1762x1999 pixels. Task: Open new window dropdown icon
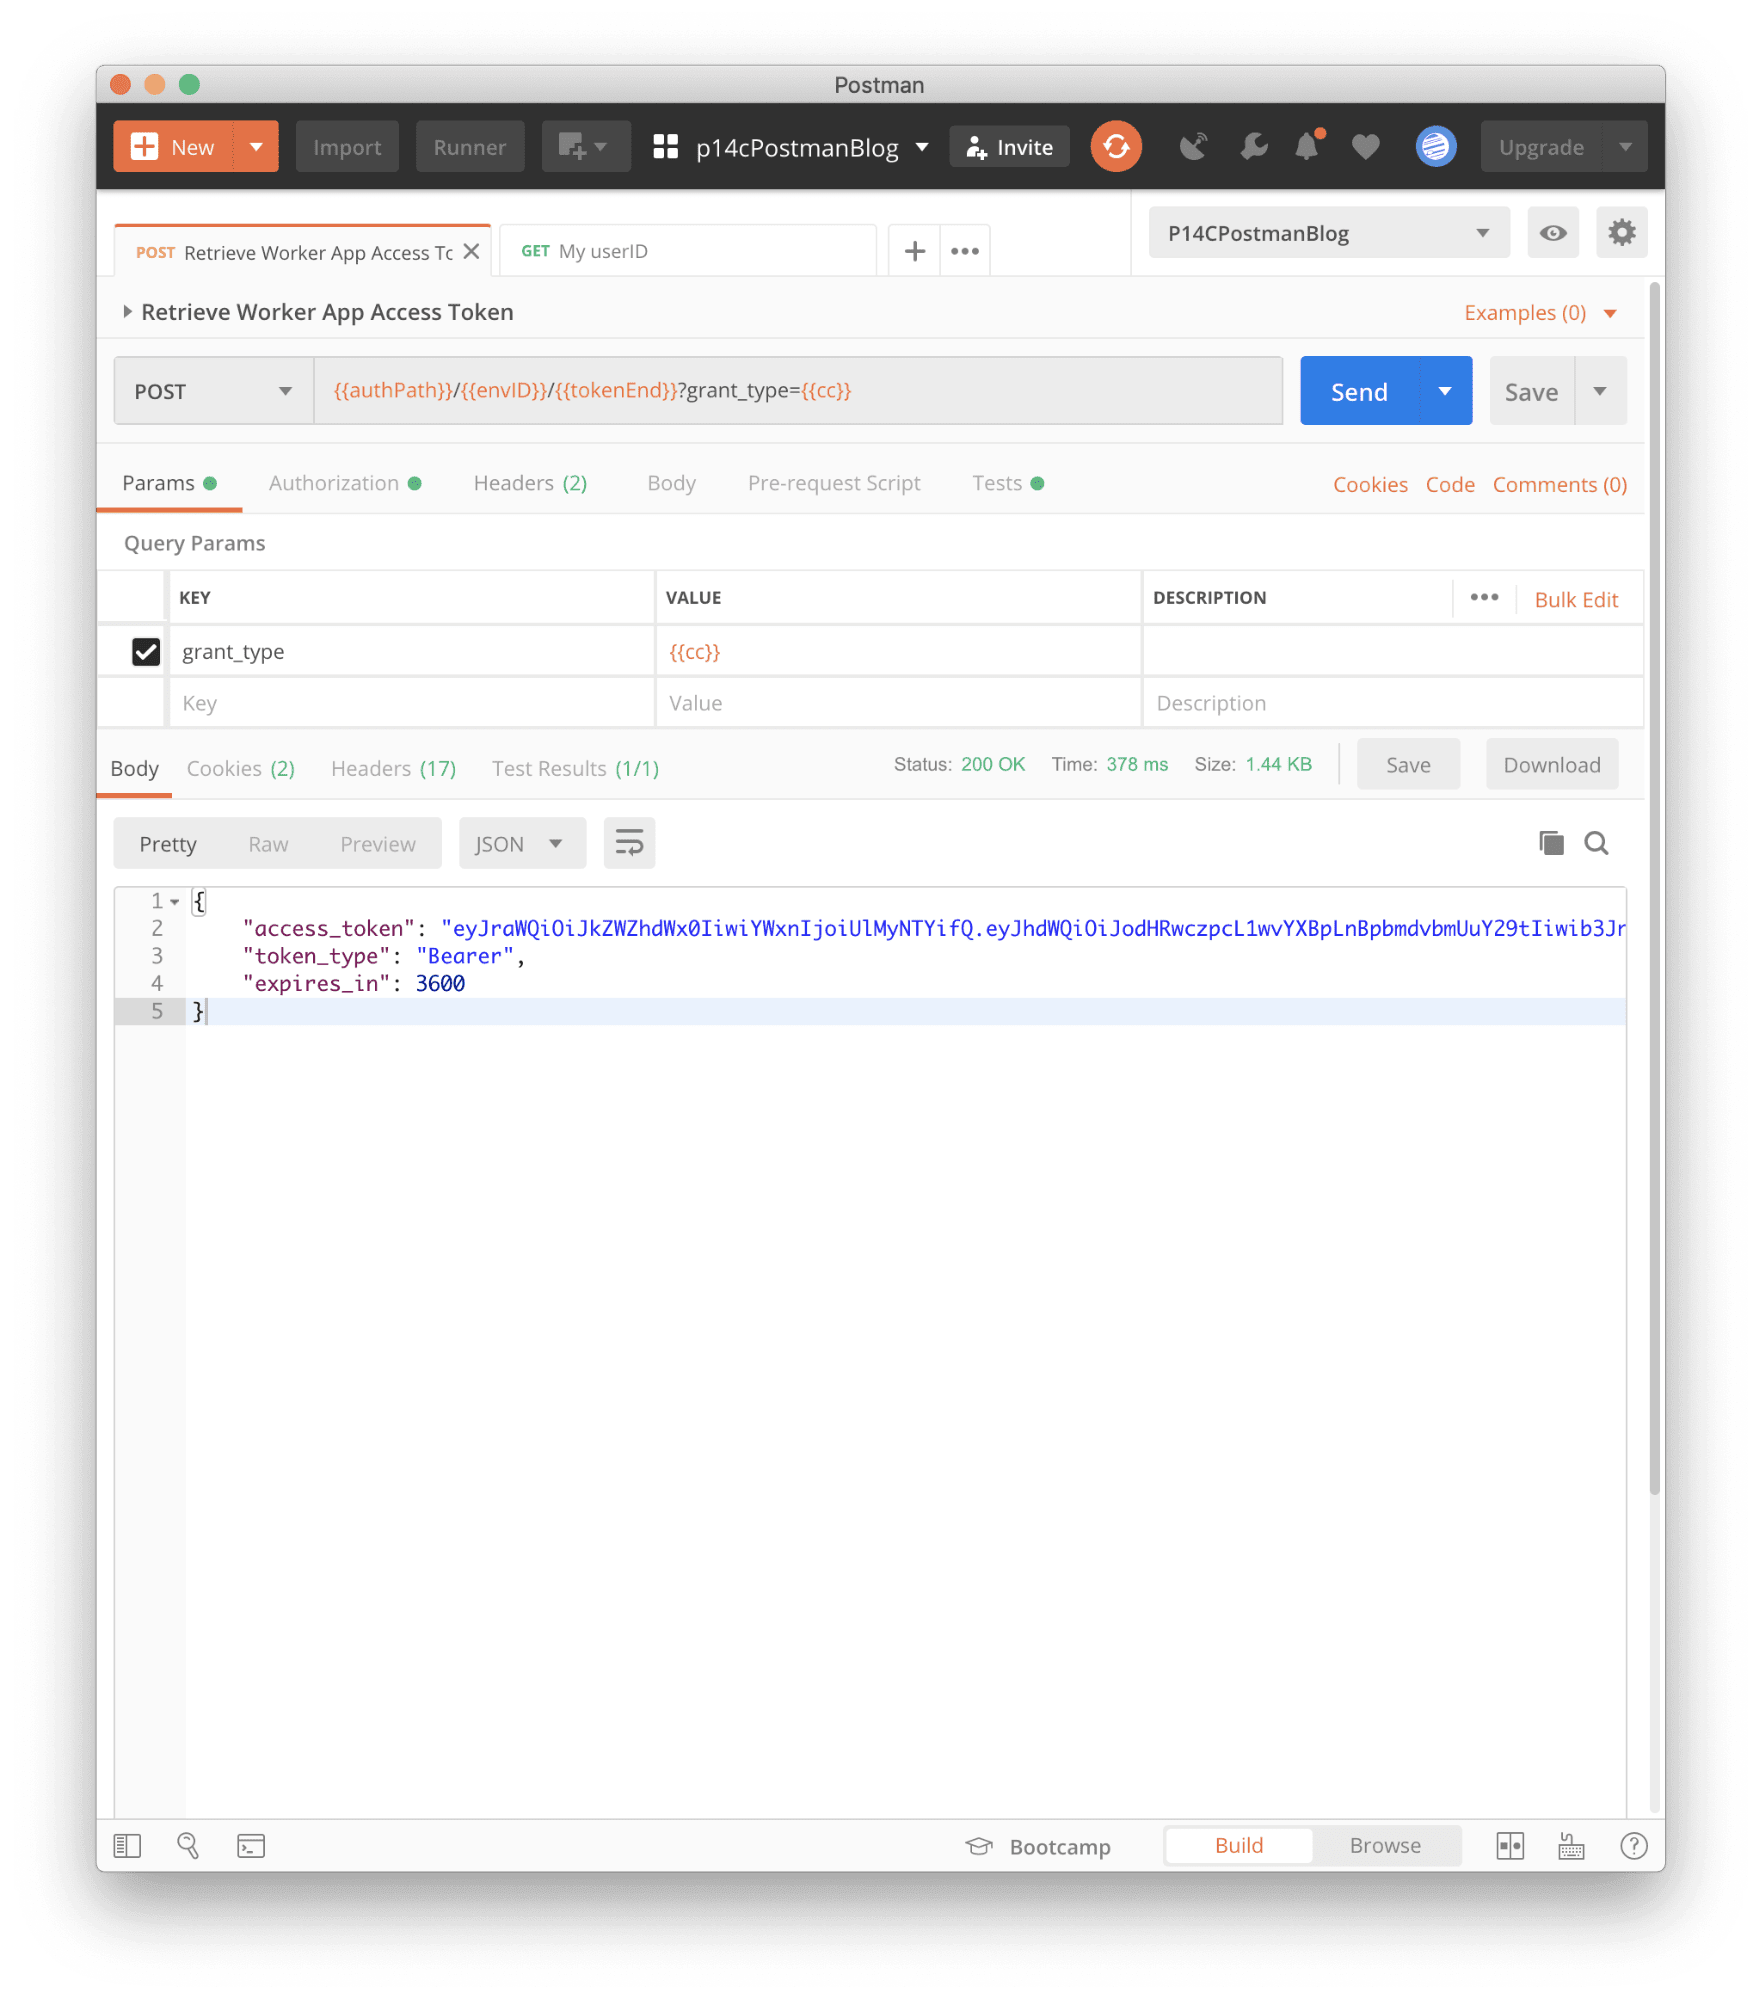pos(586,147)
